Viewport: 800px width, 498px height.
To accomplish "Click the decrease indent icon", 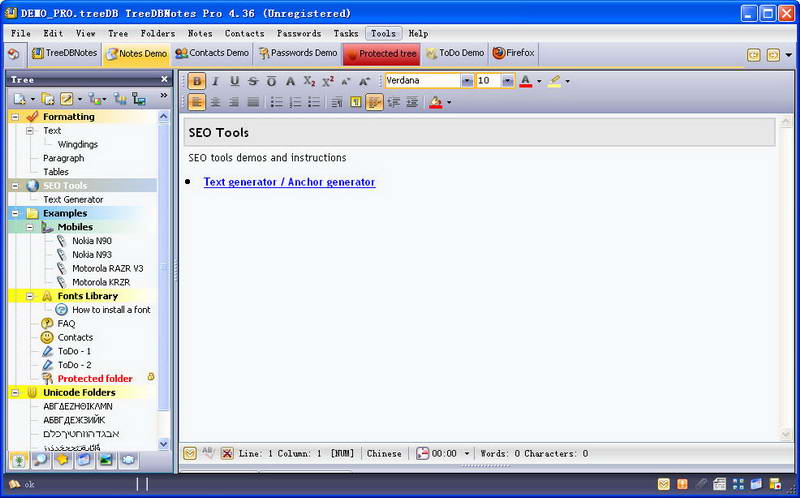I will 393,102.
